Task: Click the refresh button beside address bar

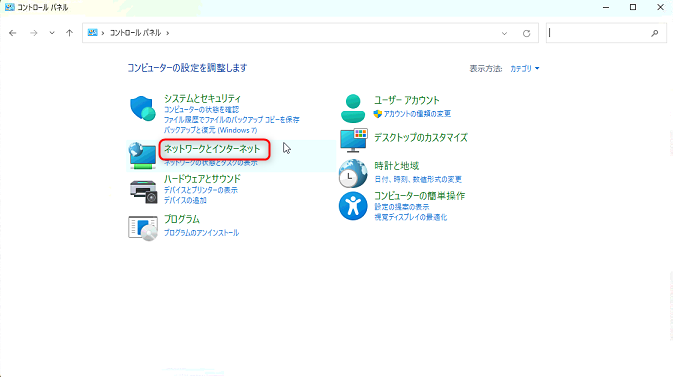Action: click(527, 33)
